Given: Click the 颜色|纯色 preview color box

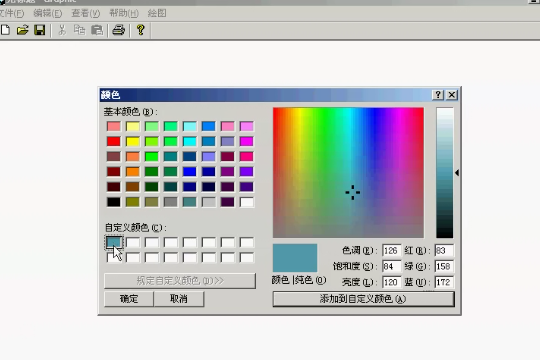Looking at the screenshot, I should [295, 258].
